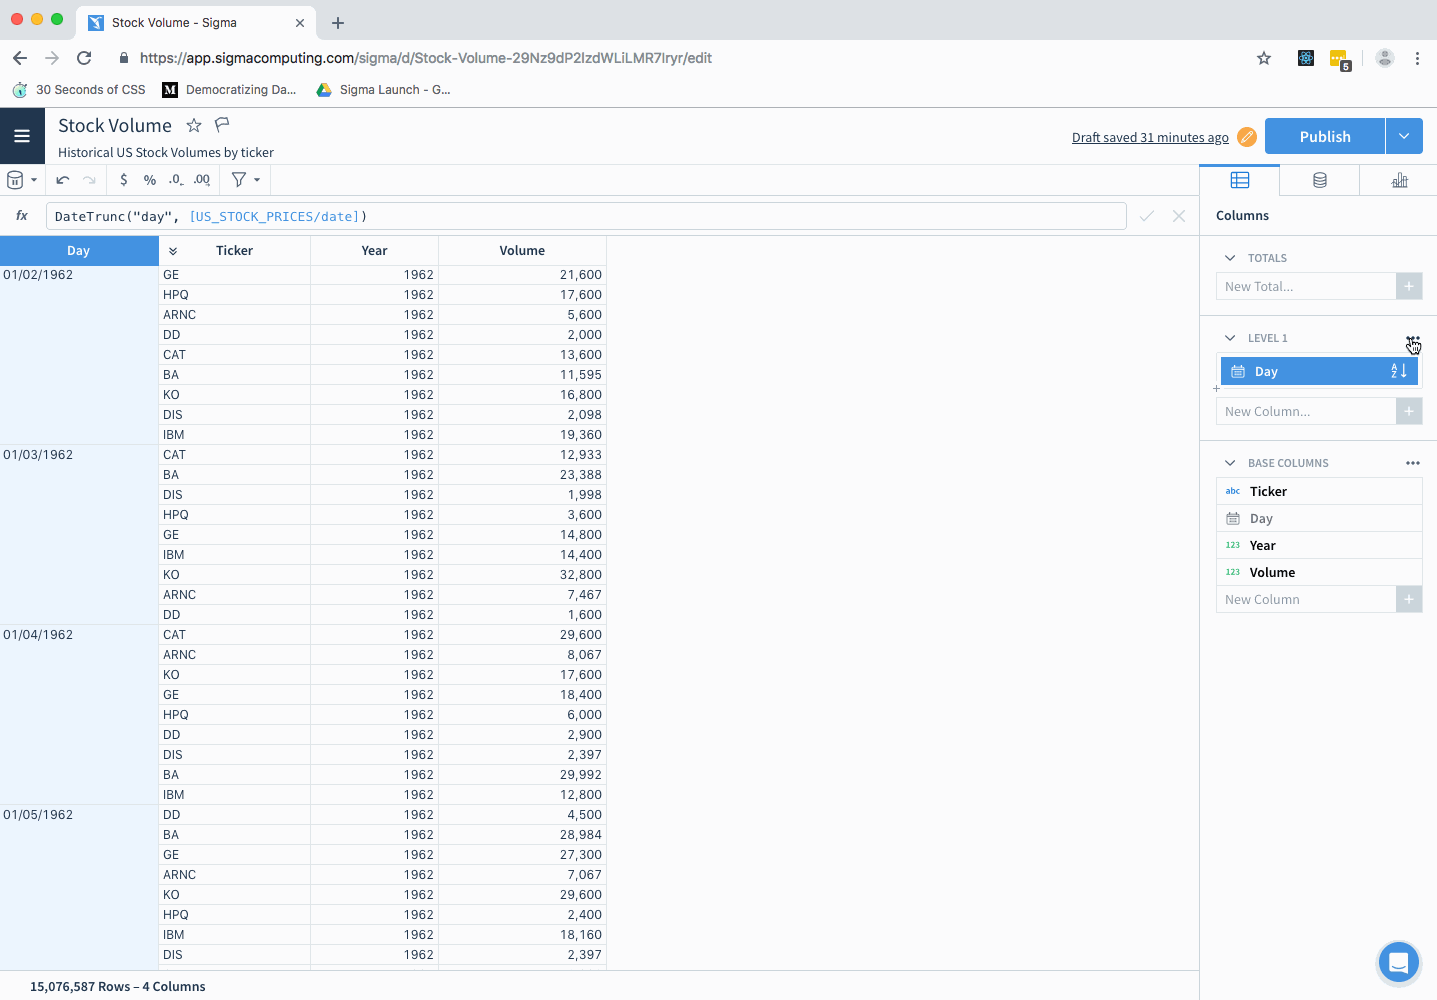The width and height of the screenshot is (1437, 1000).
Task: Click Level 1 New Column input field
Action: [1306, 411]
